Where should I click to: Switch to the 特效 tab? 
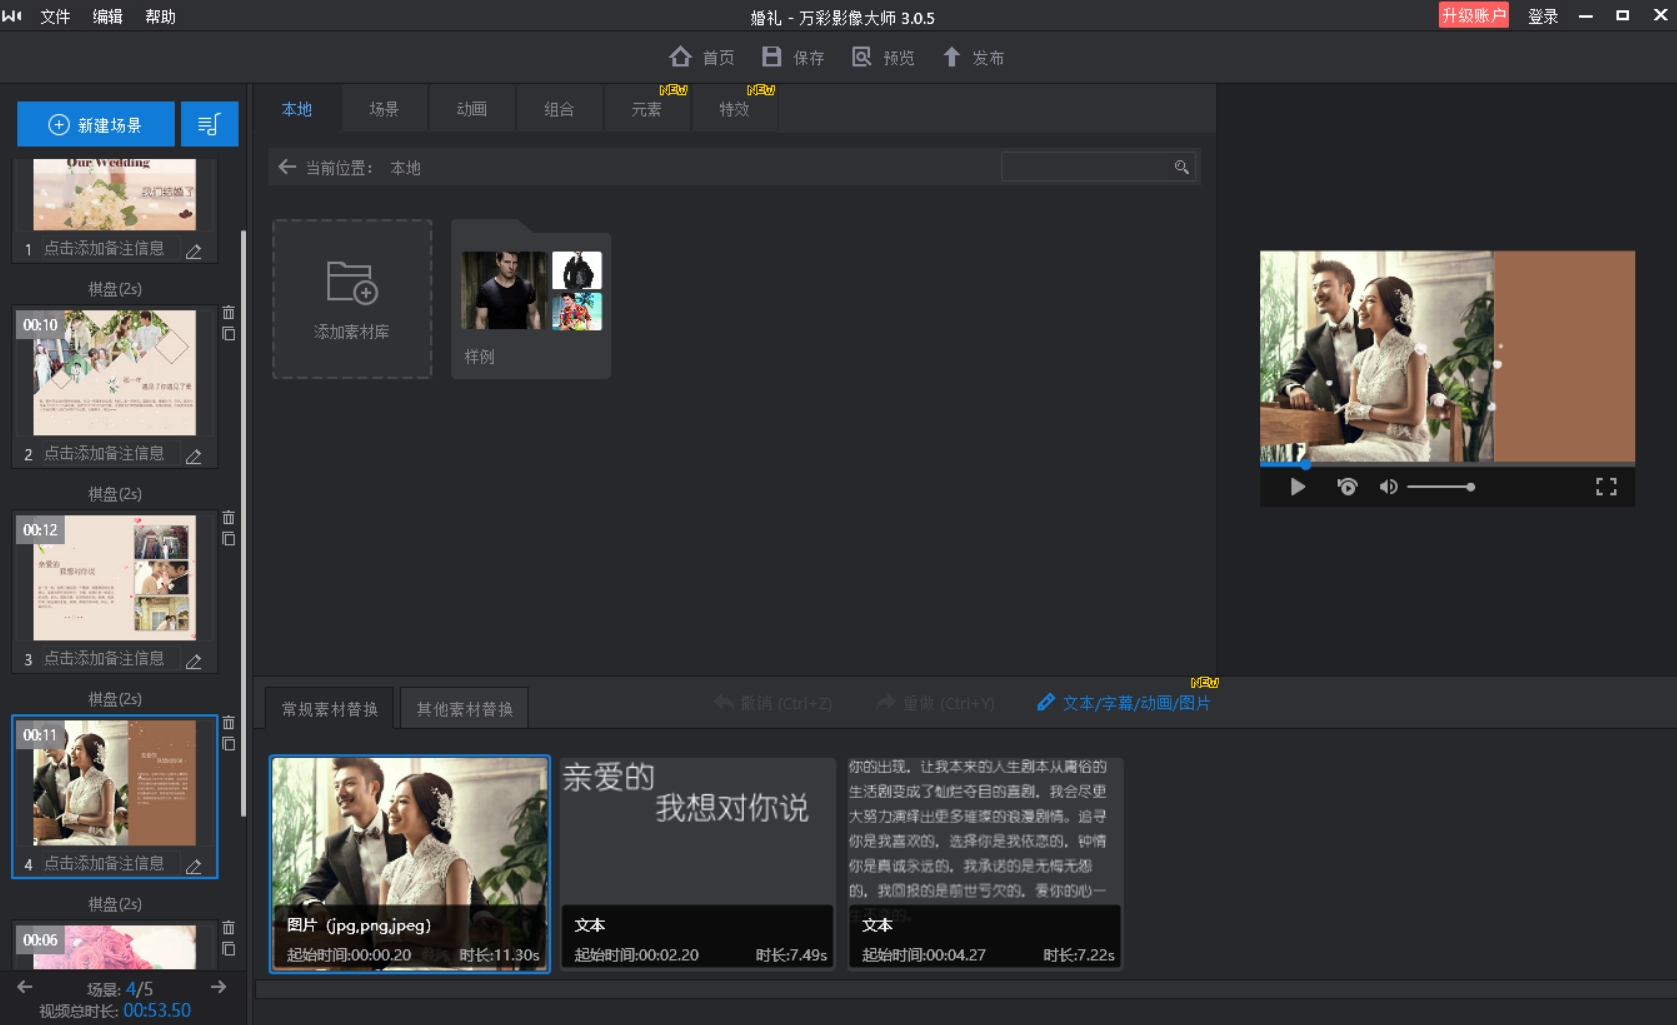point(734,109)
